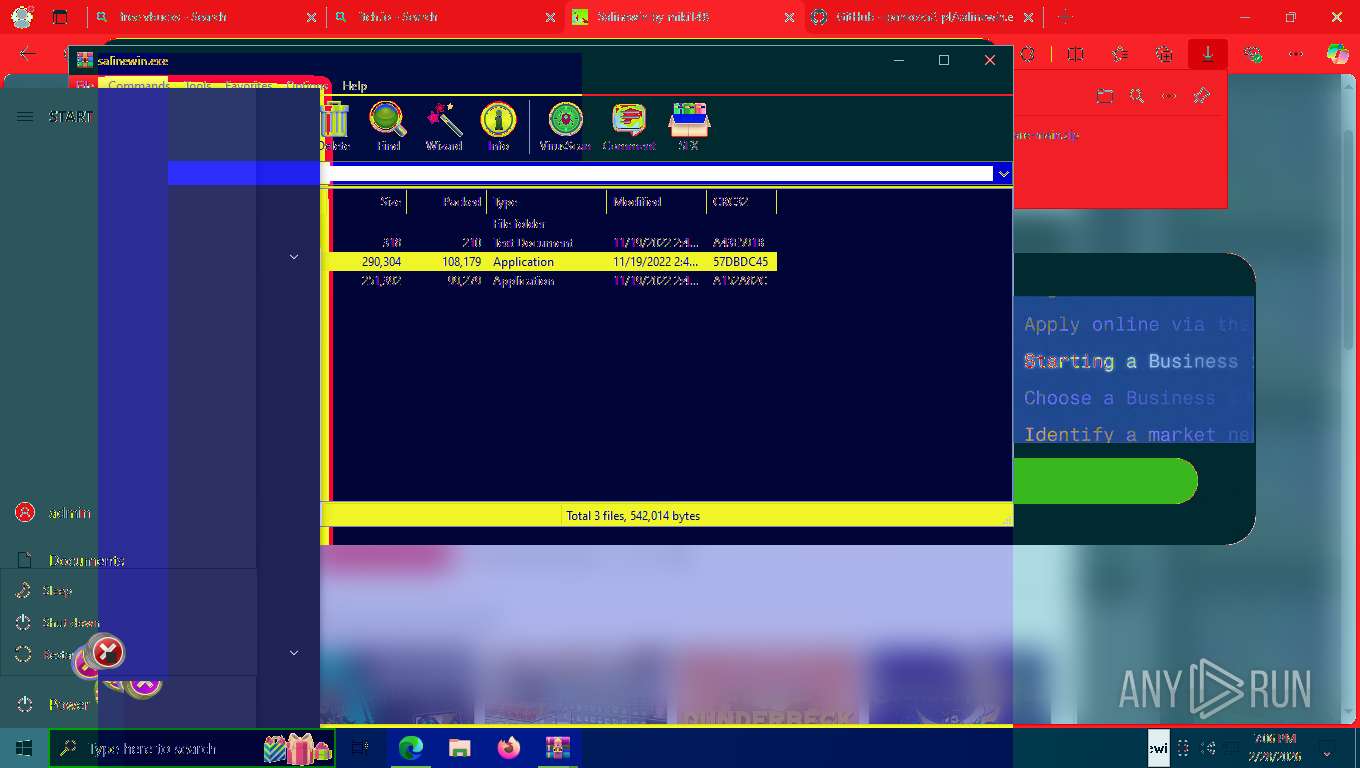Open Task View on the taskbar

pyautogui.click(x=360, y=748)
